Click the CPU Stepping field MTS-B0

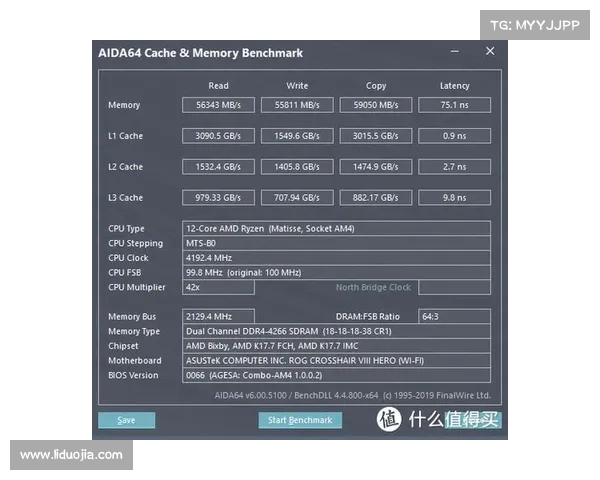[336, 243]
